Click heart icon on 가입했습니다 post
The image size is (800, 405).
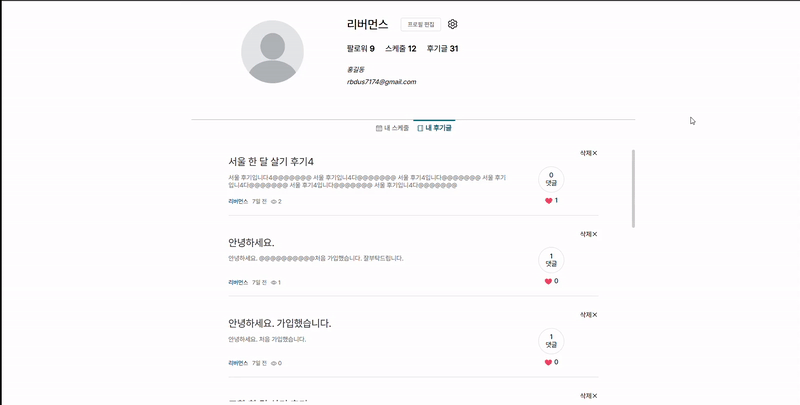pyautogui.click(x=548, y=362)
